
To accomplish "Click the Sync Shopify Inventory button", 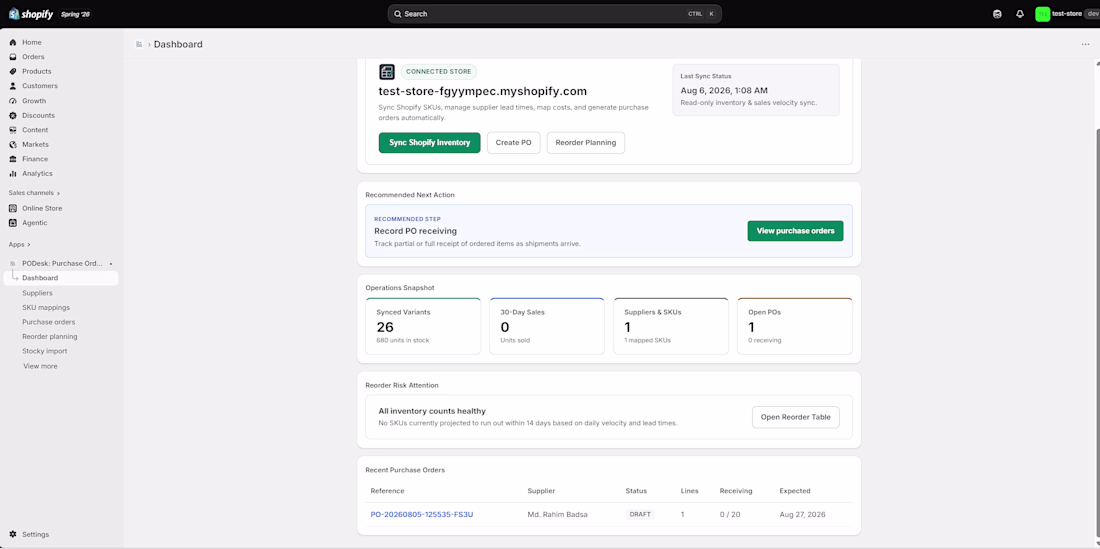I will point(429,142).
